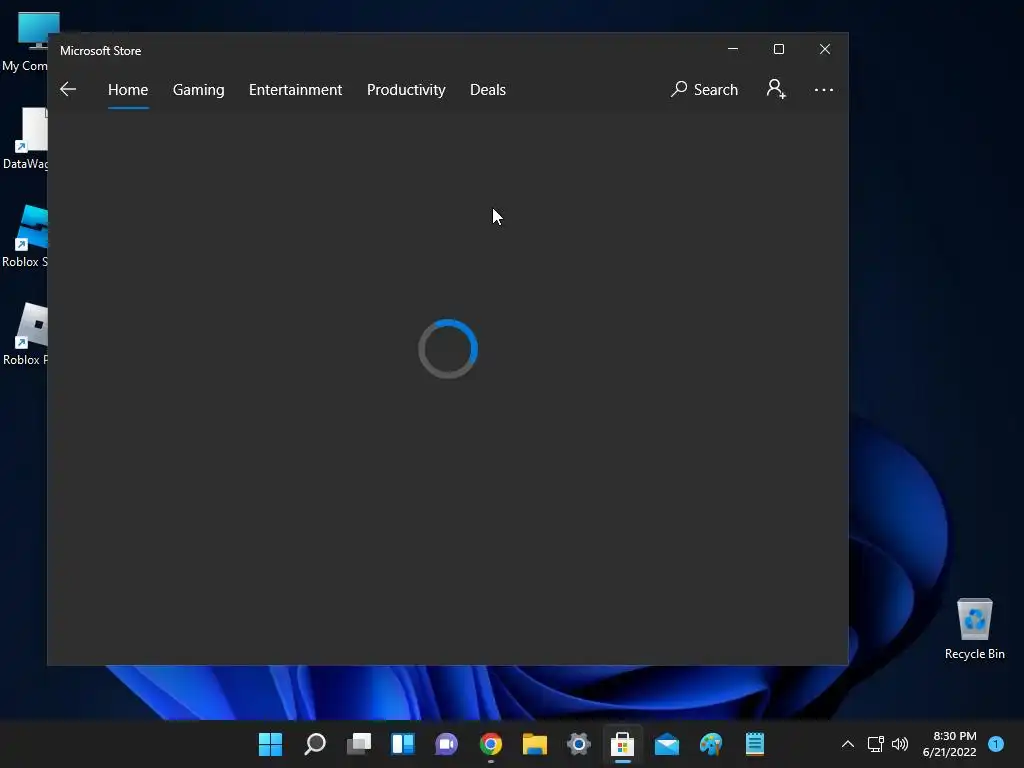Select the Roblox Studio desktop shortcut
The width and height of the screenshot is (1024, 768).
tap(26, 236)
